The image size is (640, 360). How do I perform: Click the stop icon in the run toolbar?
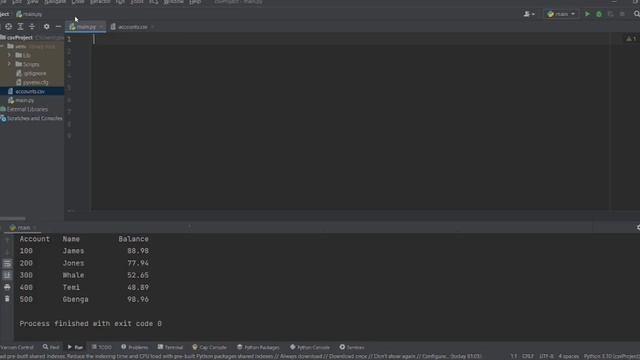622,14
